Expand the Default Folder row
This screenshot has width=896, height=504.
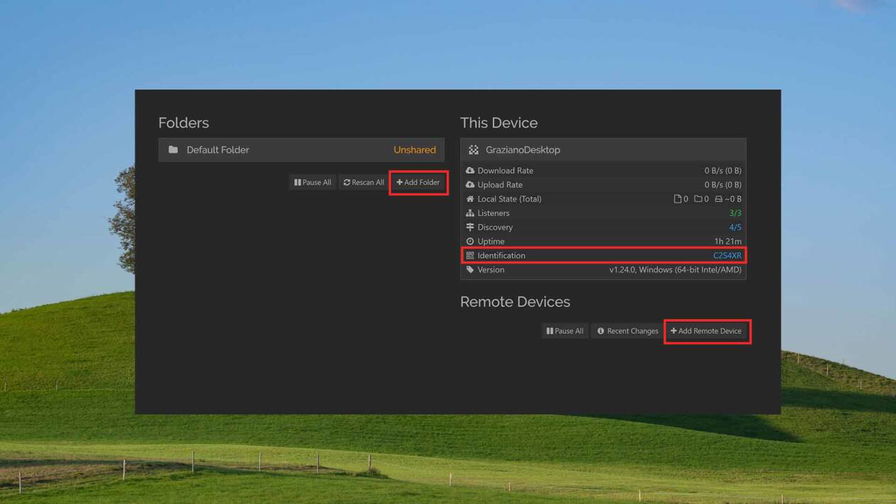tap(301, 150)
